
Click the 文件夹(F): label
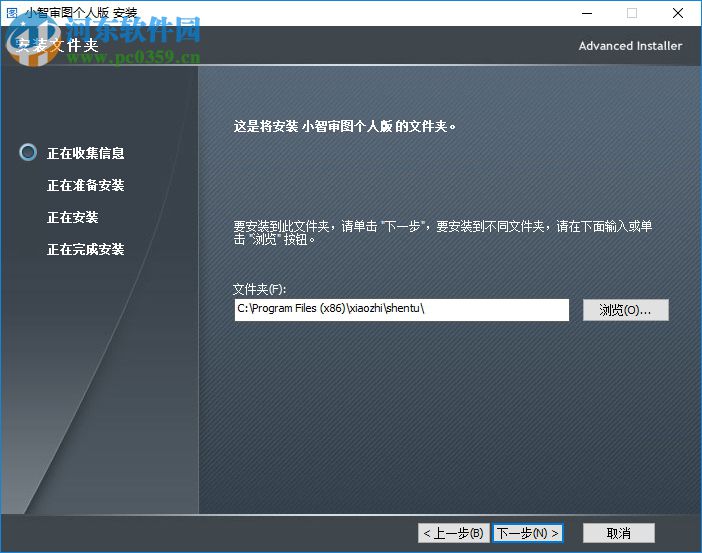(260, 289)
